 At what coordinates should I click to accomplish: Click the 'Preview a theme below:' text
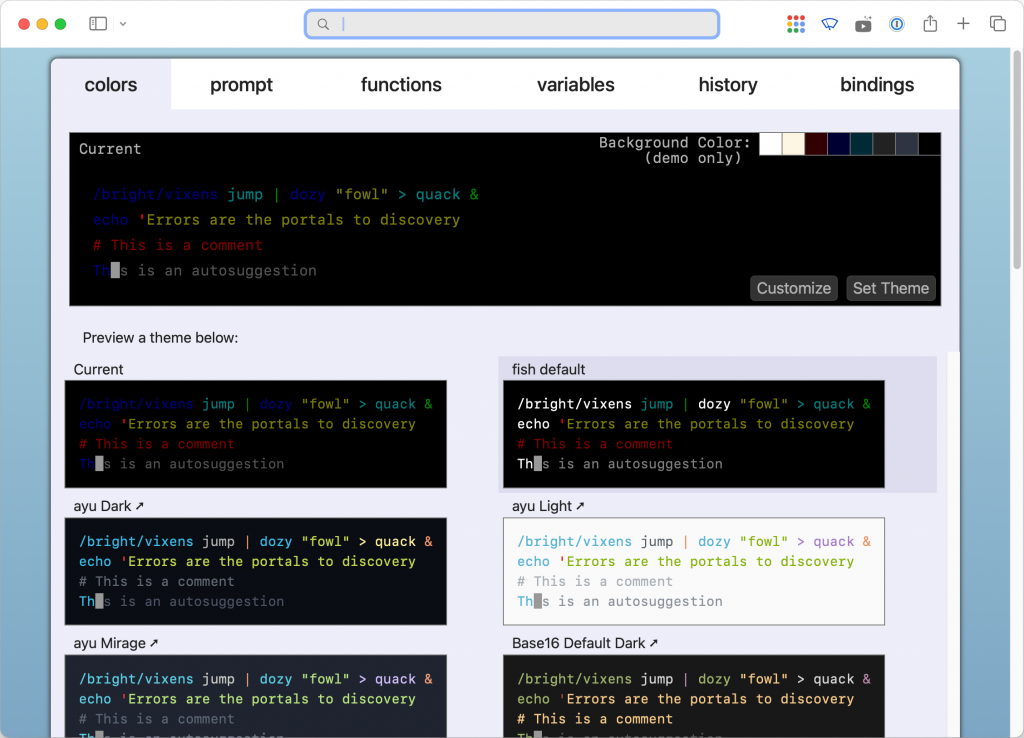tap(161, 338)
